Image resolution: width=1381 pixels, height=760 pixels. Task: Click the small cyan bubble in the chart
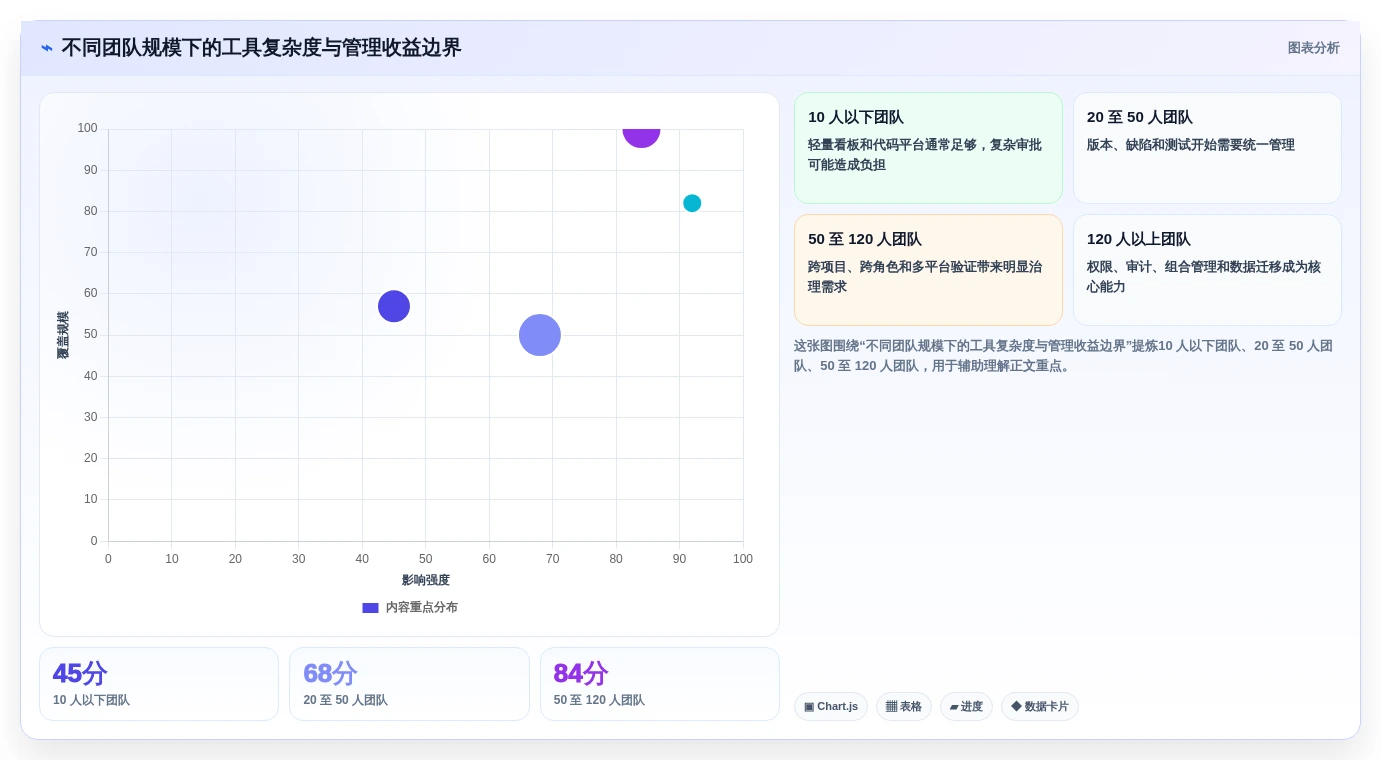click(x=692, y=203)
